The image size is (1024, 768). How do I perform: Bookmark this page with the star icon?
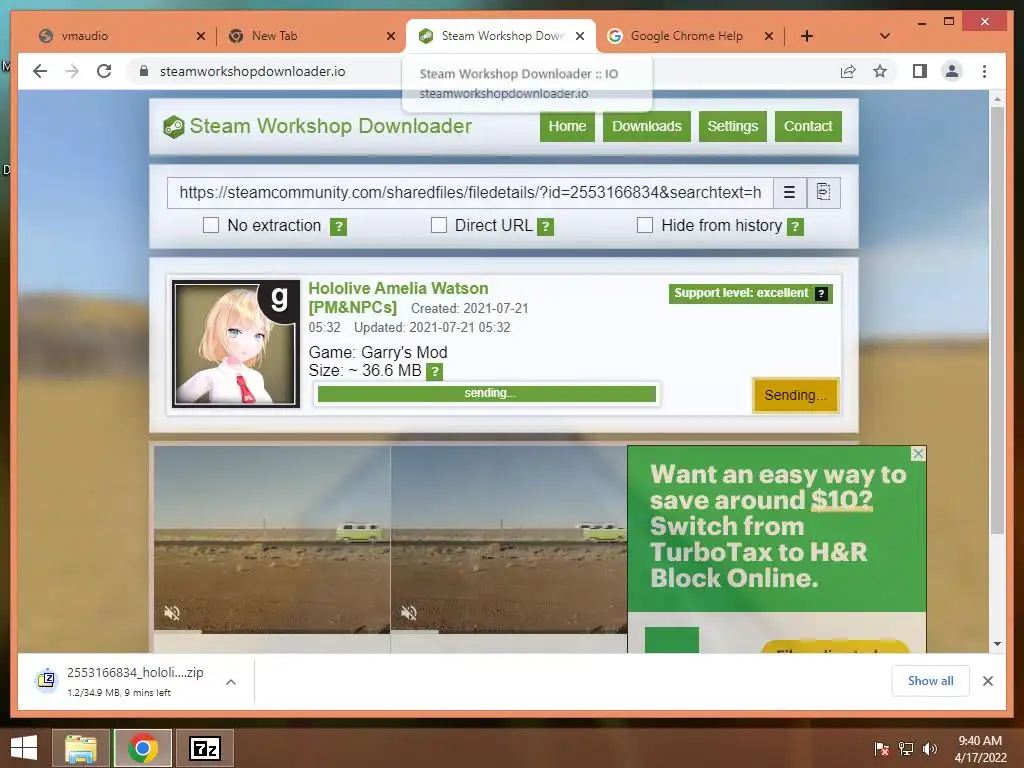pyautogui.click(x=880, y=71)
